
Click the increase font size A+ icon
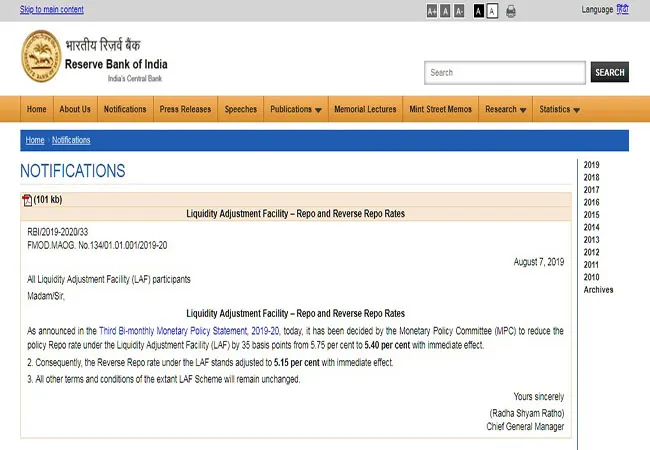[x=432, y=11]
